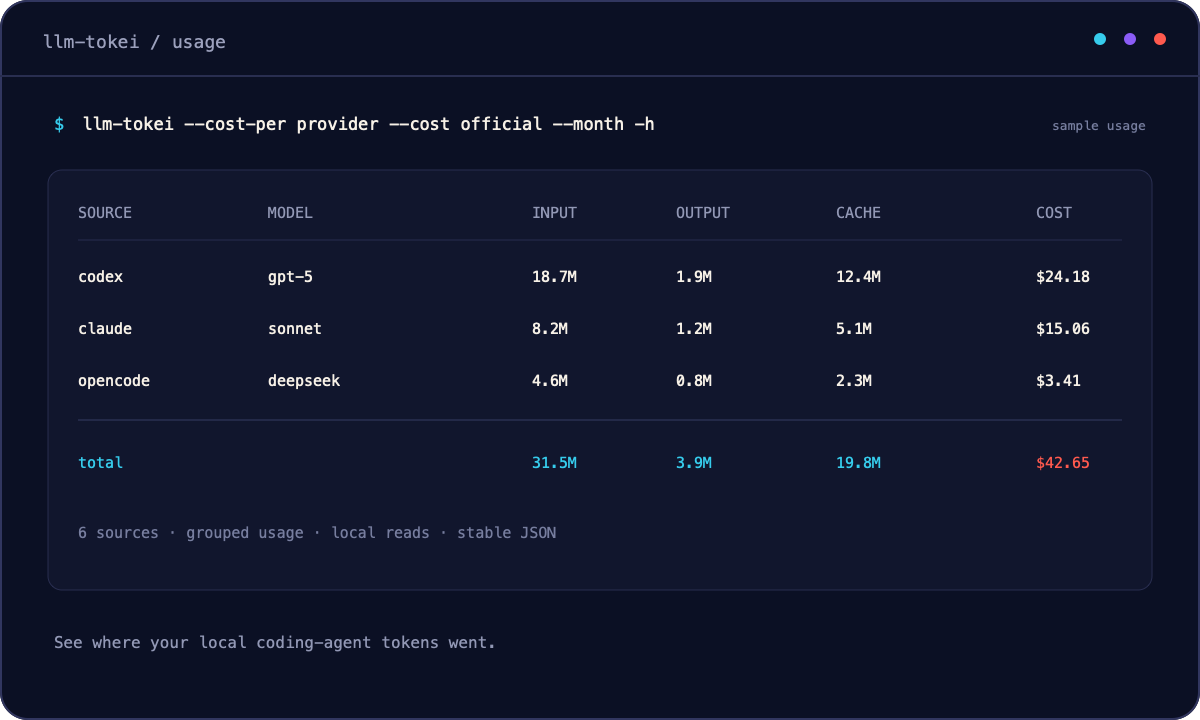Click the $3.41 cost value

[x=1058, y=381]
